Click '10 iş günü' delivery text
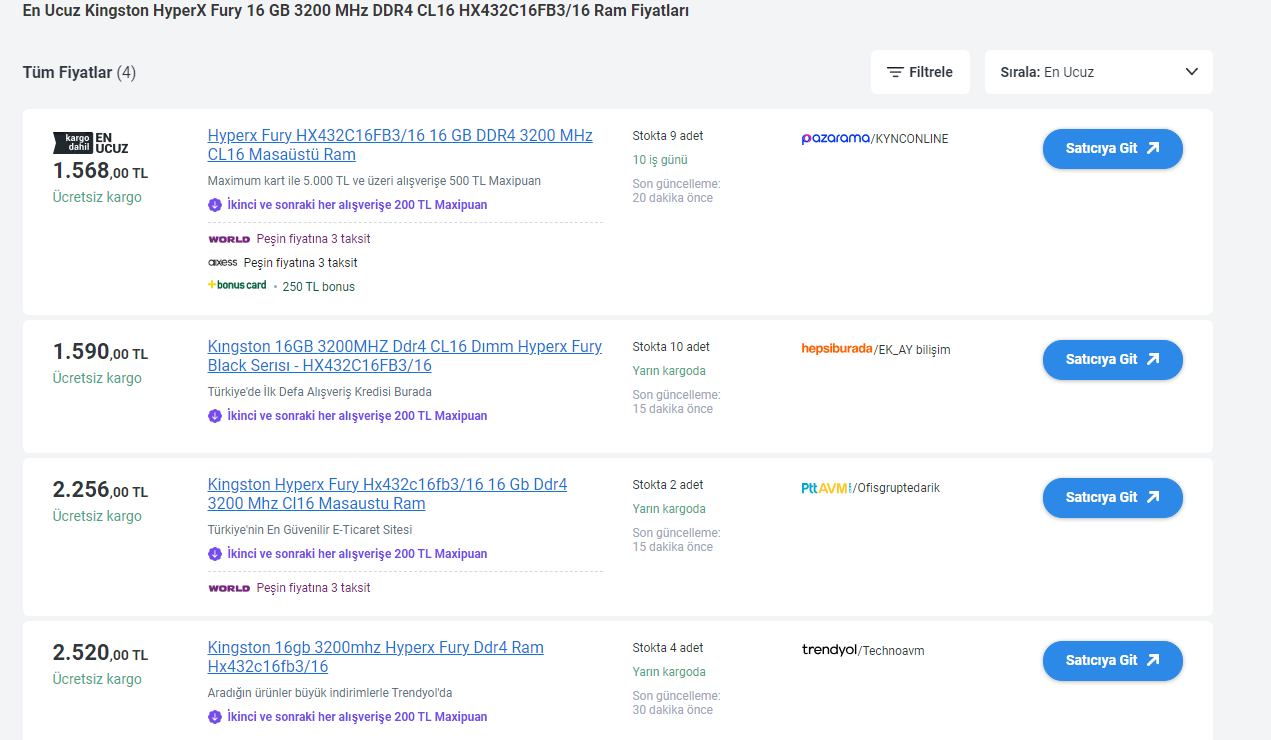The height and width of the screenshot is (740, 1271). point(660,160)
